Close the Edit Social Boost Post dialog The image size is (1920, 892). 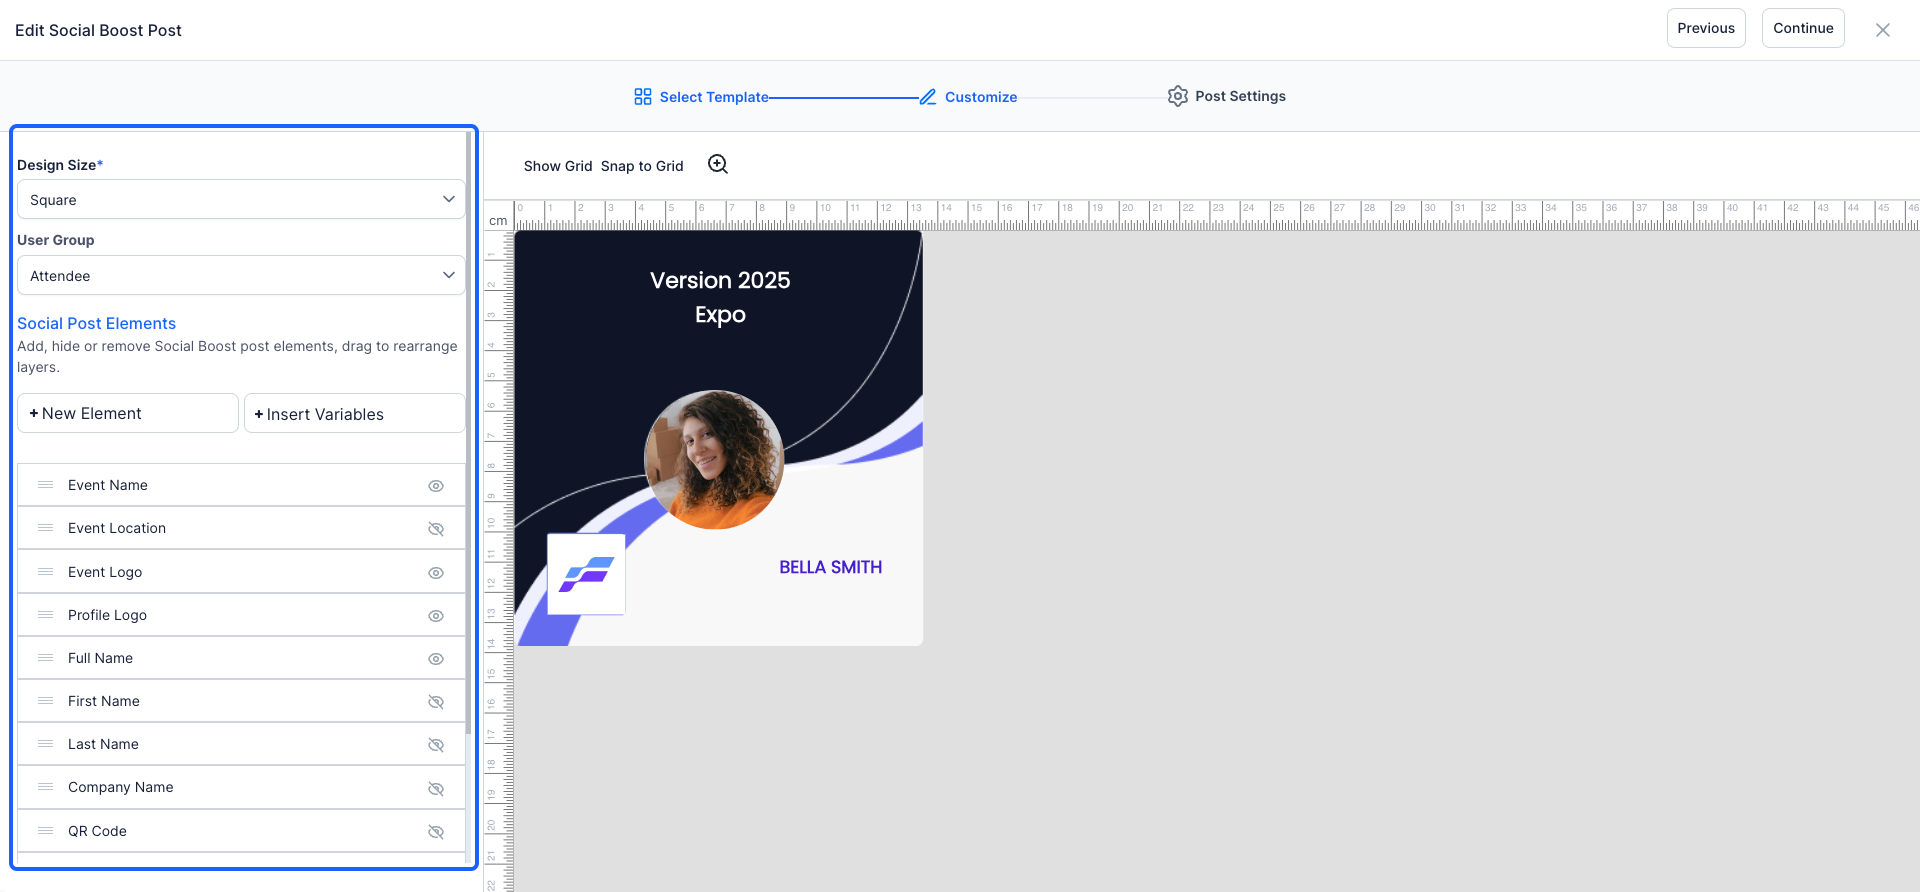[1883, 30]
